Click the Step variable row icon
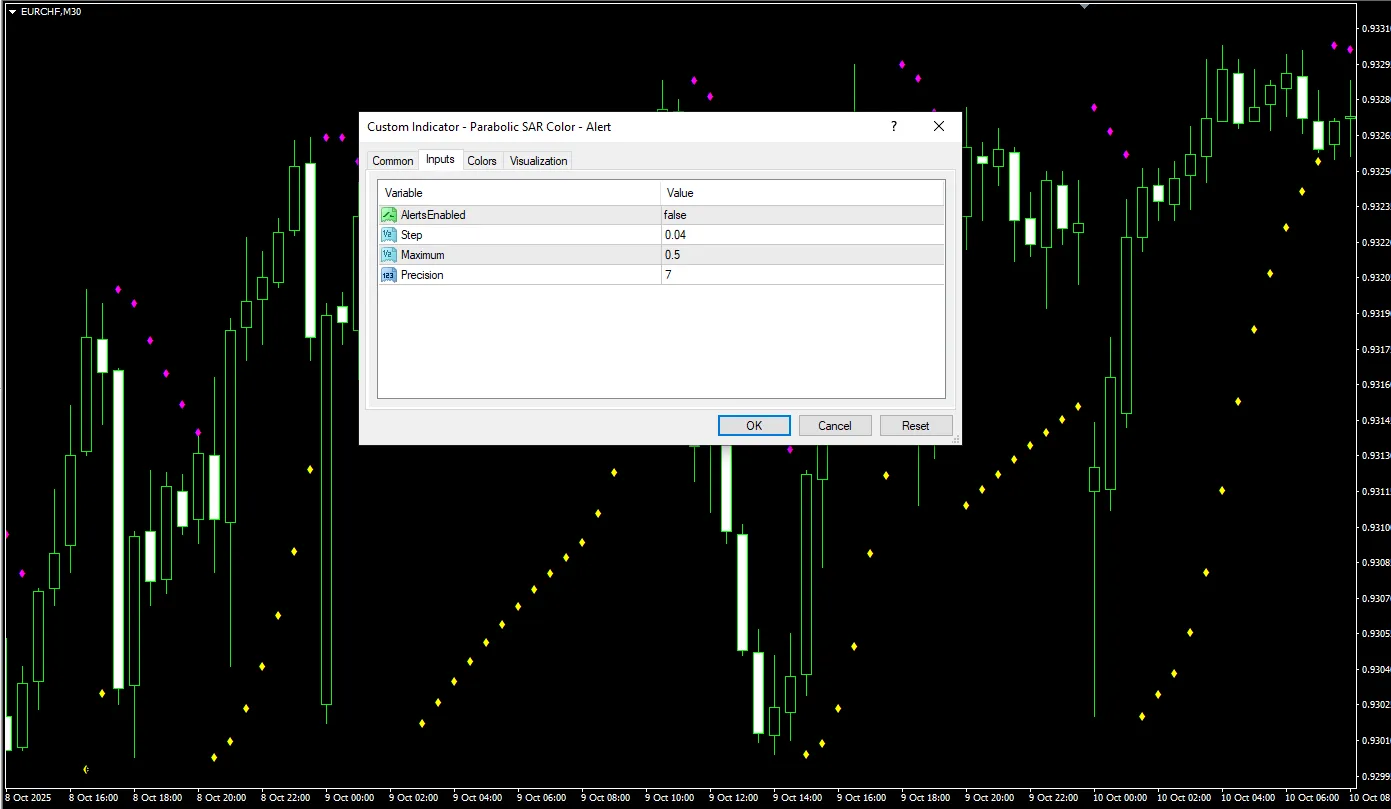 coord(389,235)
